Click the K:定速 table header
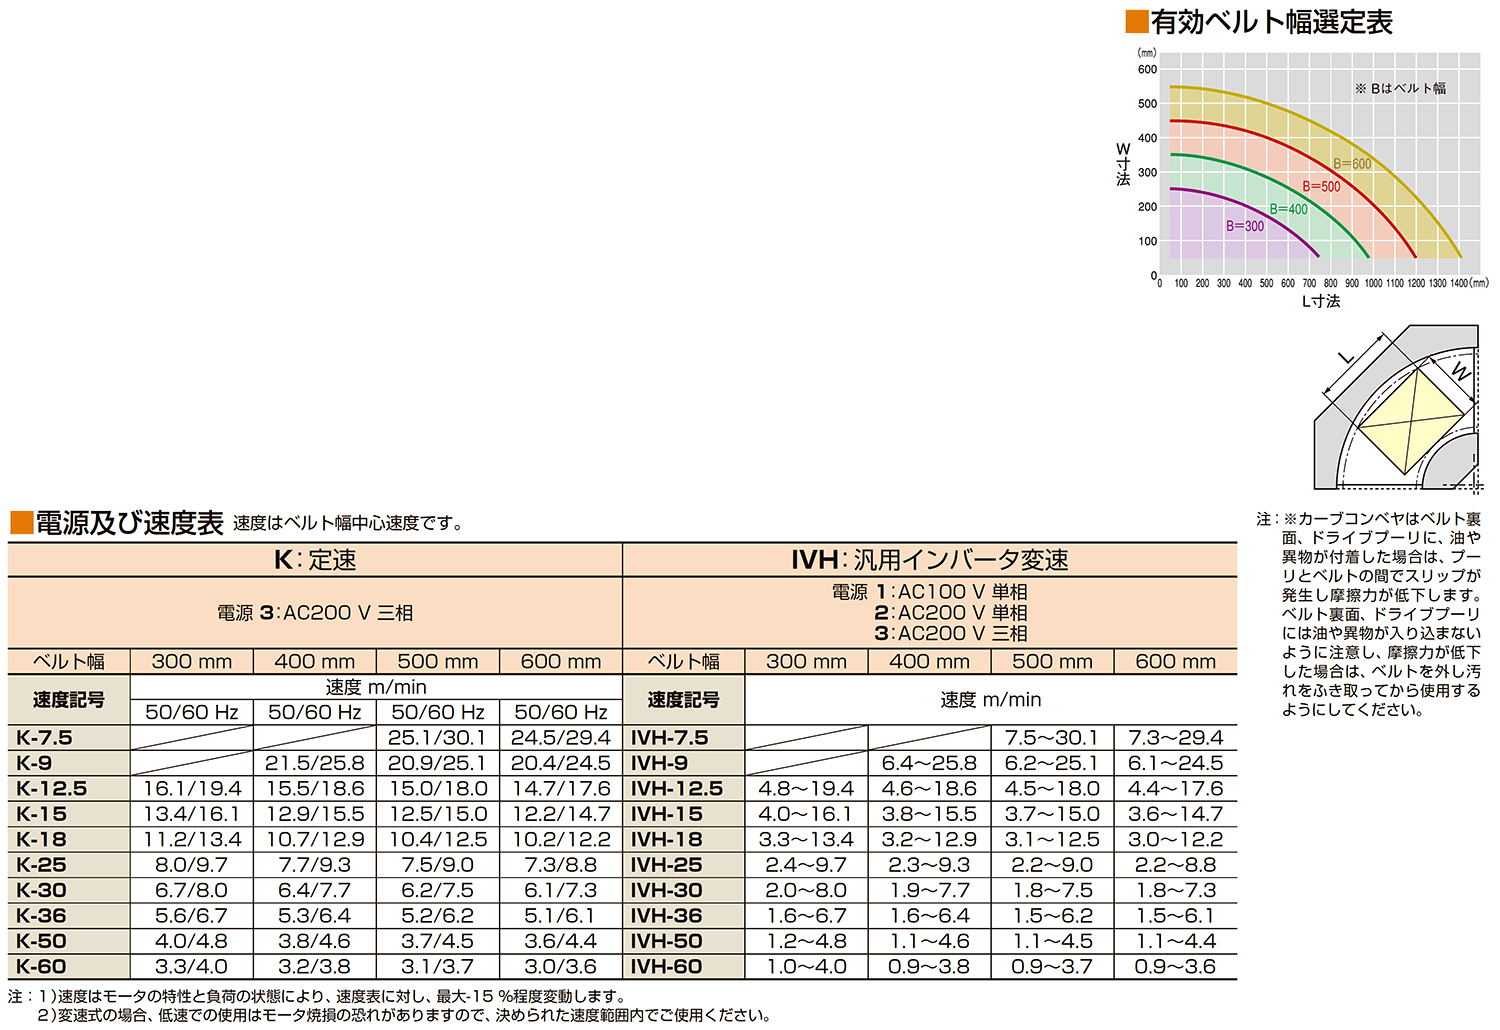Screen dimensions: 1500x1030 315,560
